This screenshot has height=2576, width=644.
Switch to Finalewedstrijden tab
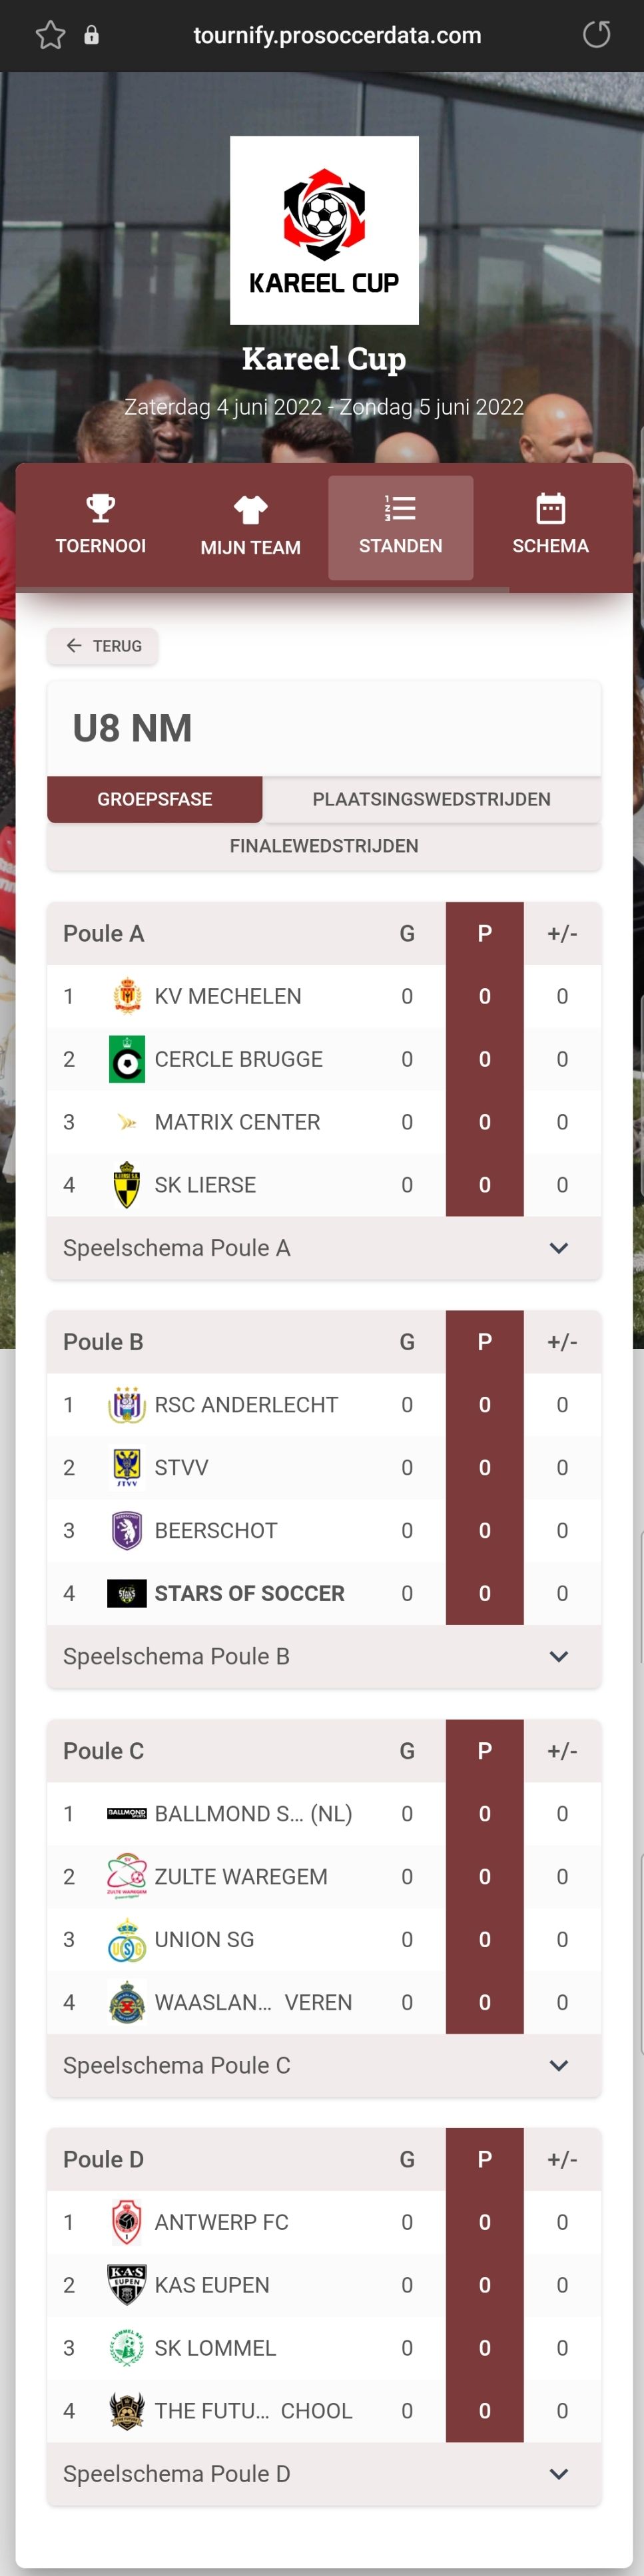tap(324, 846)
